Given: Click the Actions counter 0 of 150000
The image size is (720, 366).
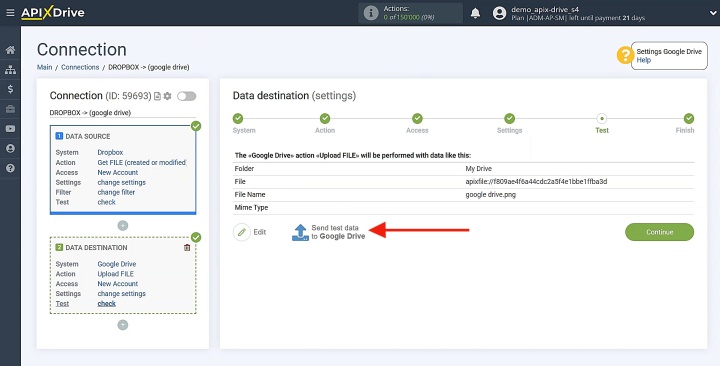Looking at the screenshot, I should tap(409, 17).
